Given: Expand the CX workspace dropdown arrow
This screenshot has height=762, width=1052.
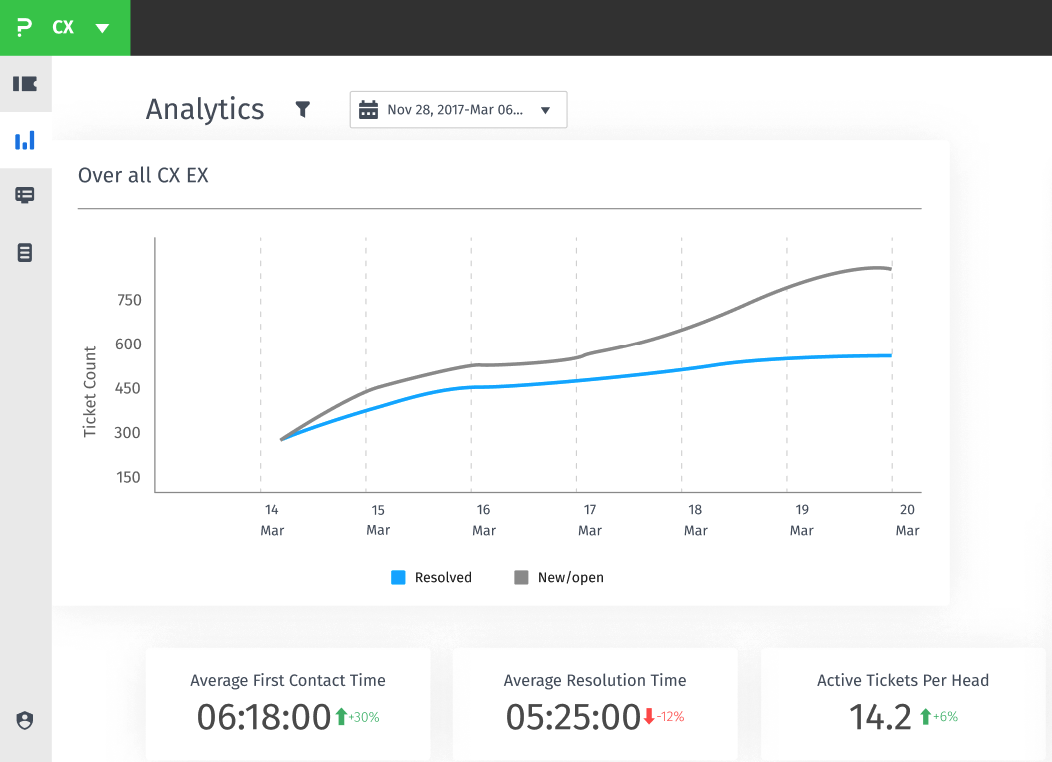Looking at the screenshot, I should (x=102, y=28).
